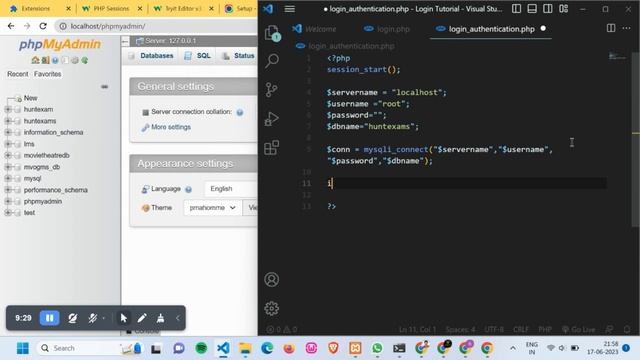The width and height of the screenshot is (640, 360).
Task: Expand the information_schema database node
Action: tap(8, 132)
